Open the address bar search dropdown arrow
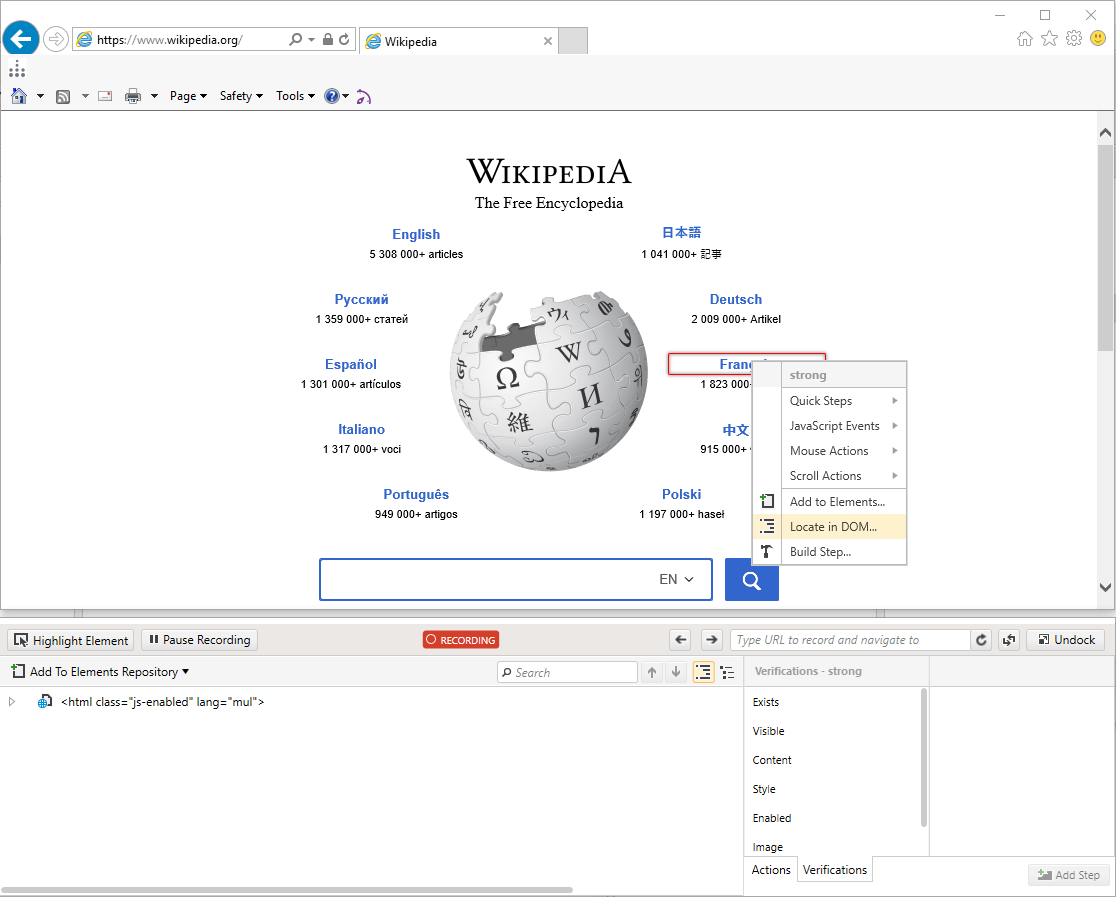 tap(311, 39)
